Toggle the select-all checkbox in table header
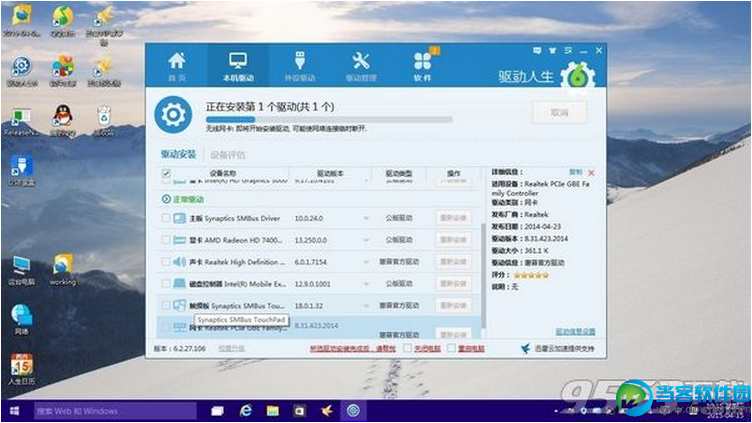Screen dimensions: 752x423 coord(166,174)
